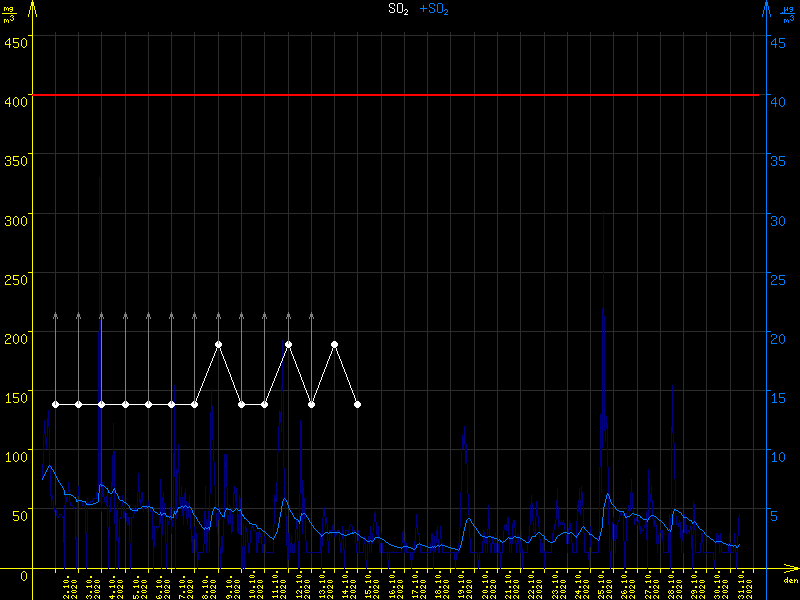Viewport: 800px width, 600px height.
Task: Click the blue right axis arrowhead at top
Action: [x=766, y=8]
